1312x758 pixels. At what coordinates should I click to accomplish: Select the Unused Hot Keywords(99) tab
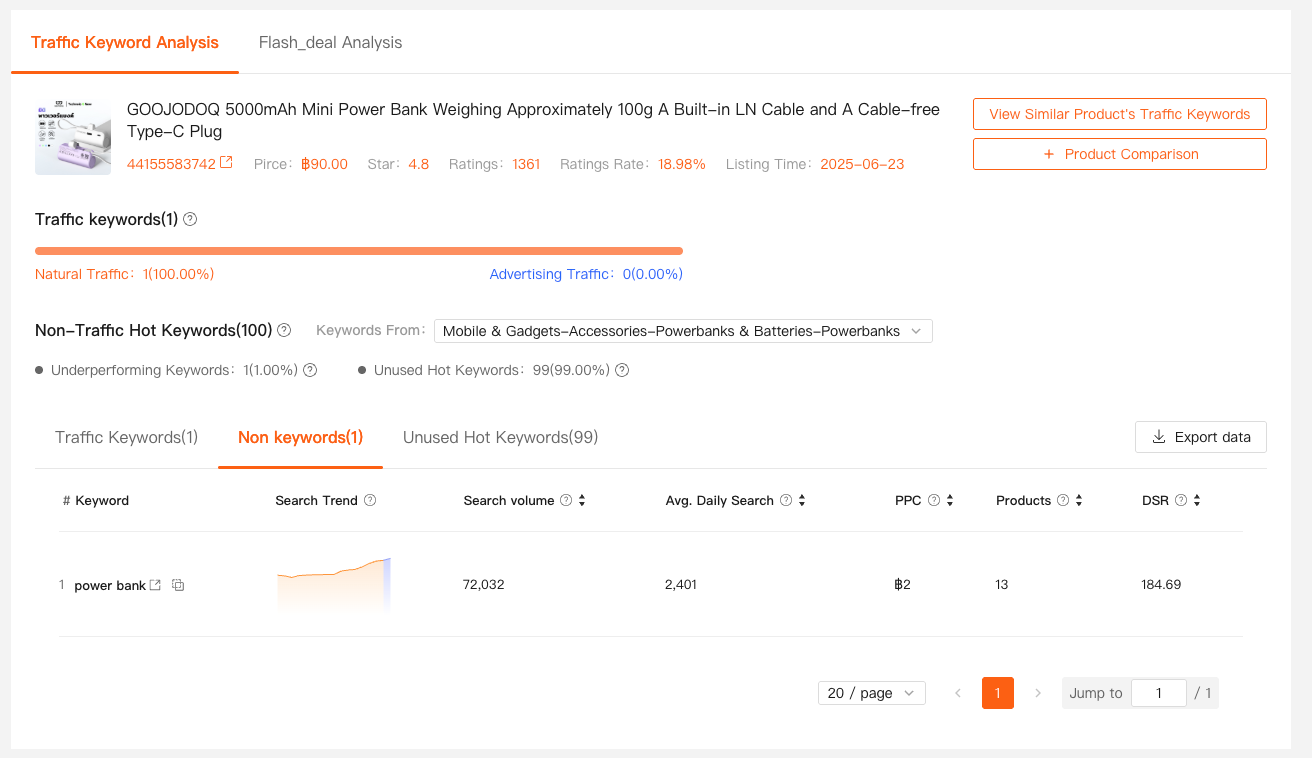point(500,437)
